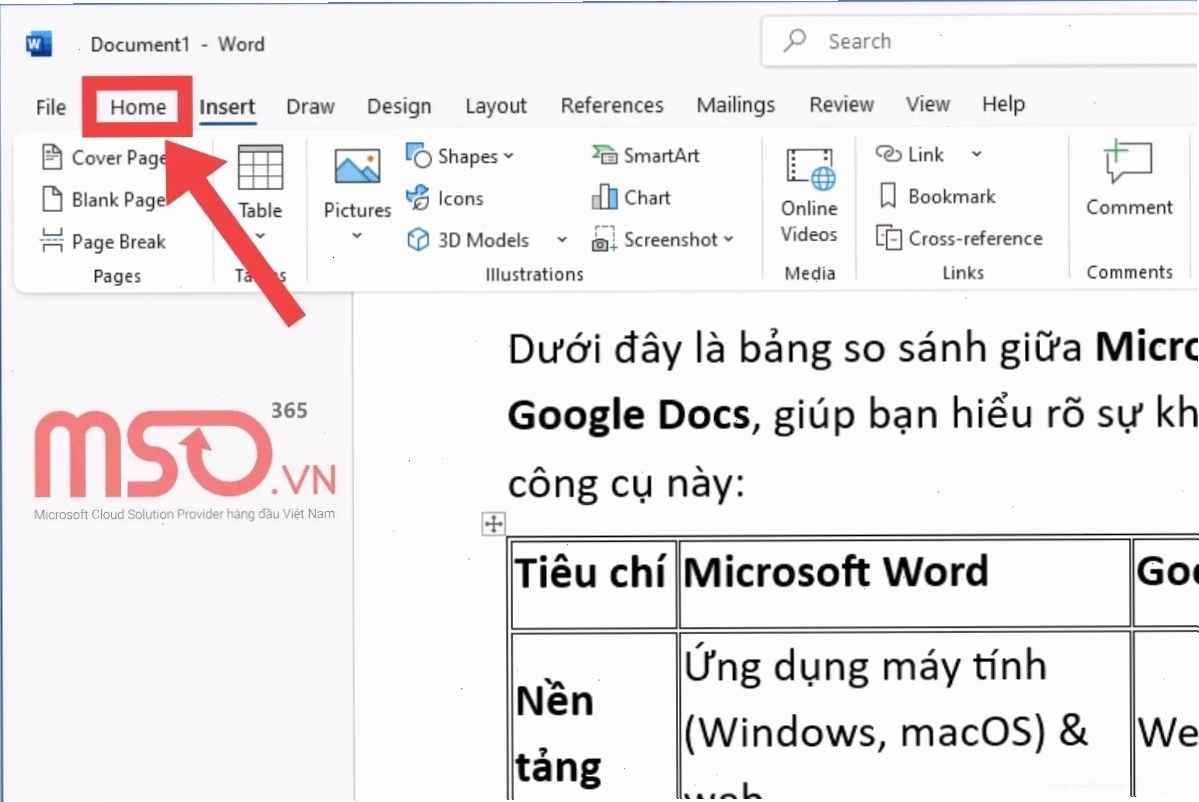The width and height of the screenshot is (1199, 802).
Task: Click the Table grid icon
Action: (260, 167)
